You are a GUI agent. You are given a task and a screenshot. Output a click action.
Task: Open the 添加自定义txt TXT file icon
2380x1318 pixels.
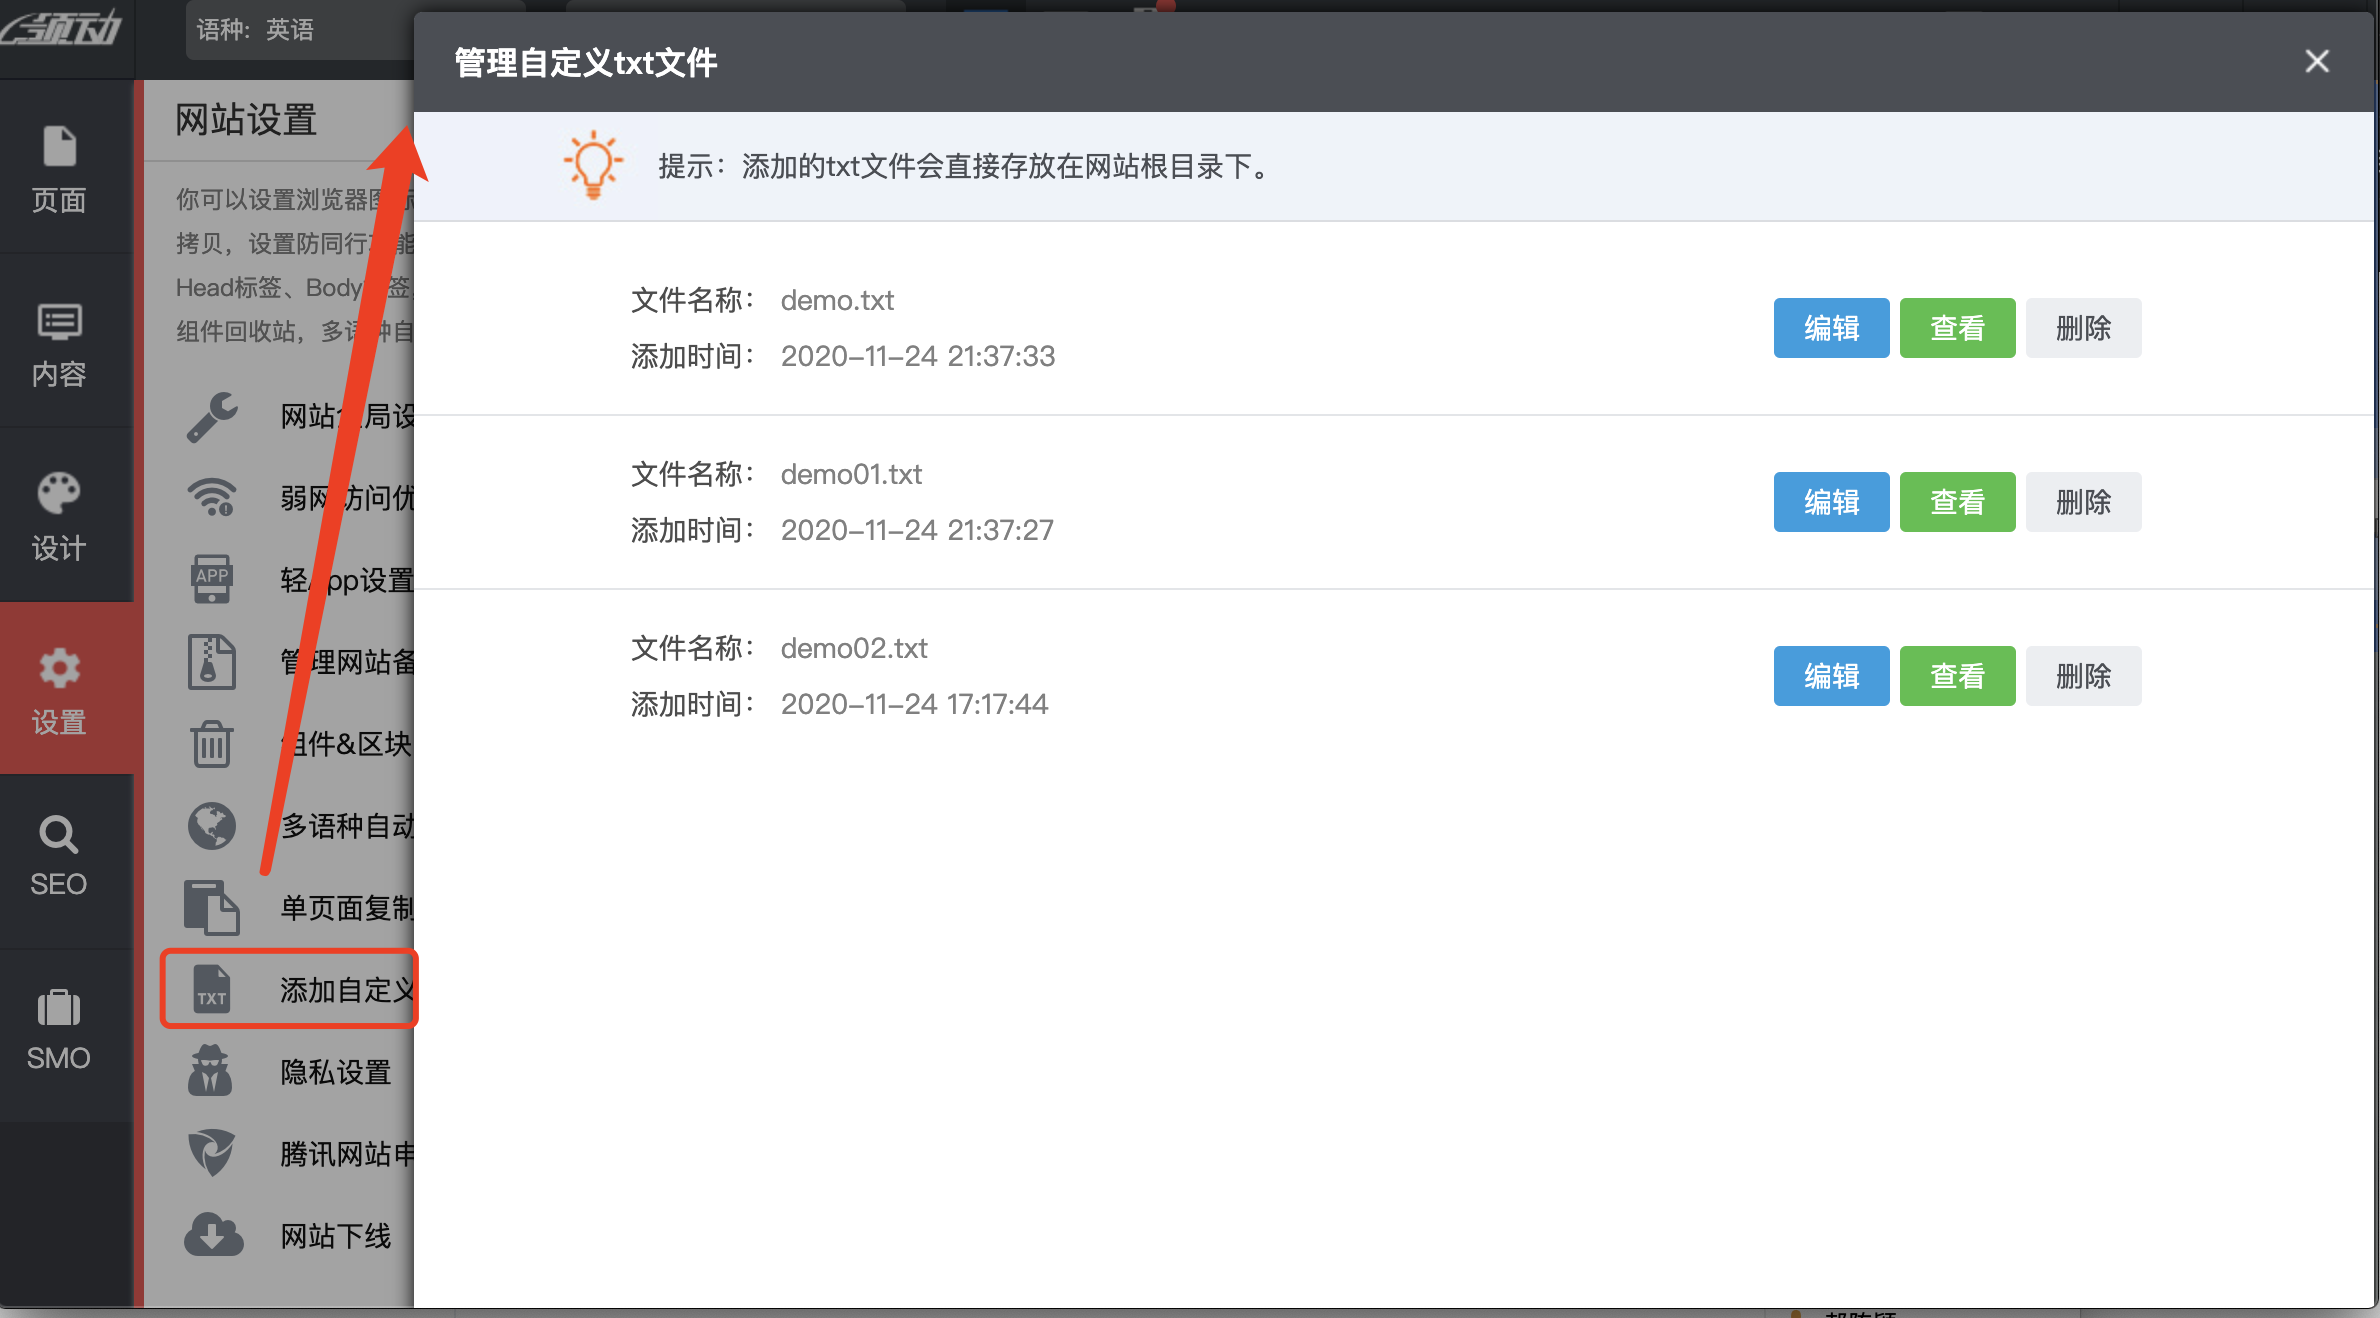coord(211,989)
